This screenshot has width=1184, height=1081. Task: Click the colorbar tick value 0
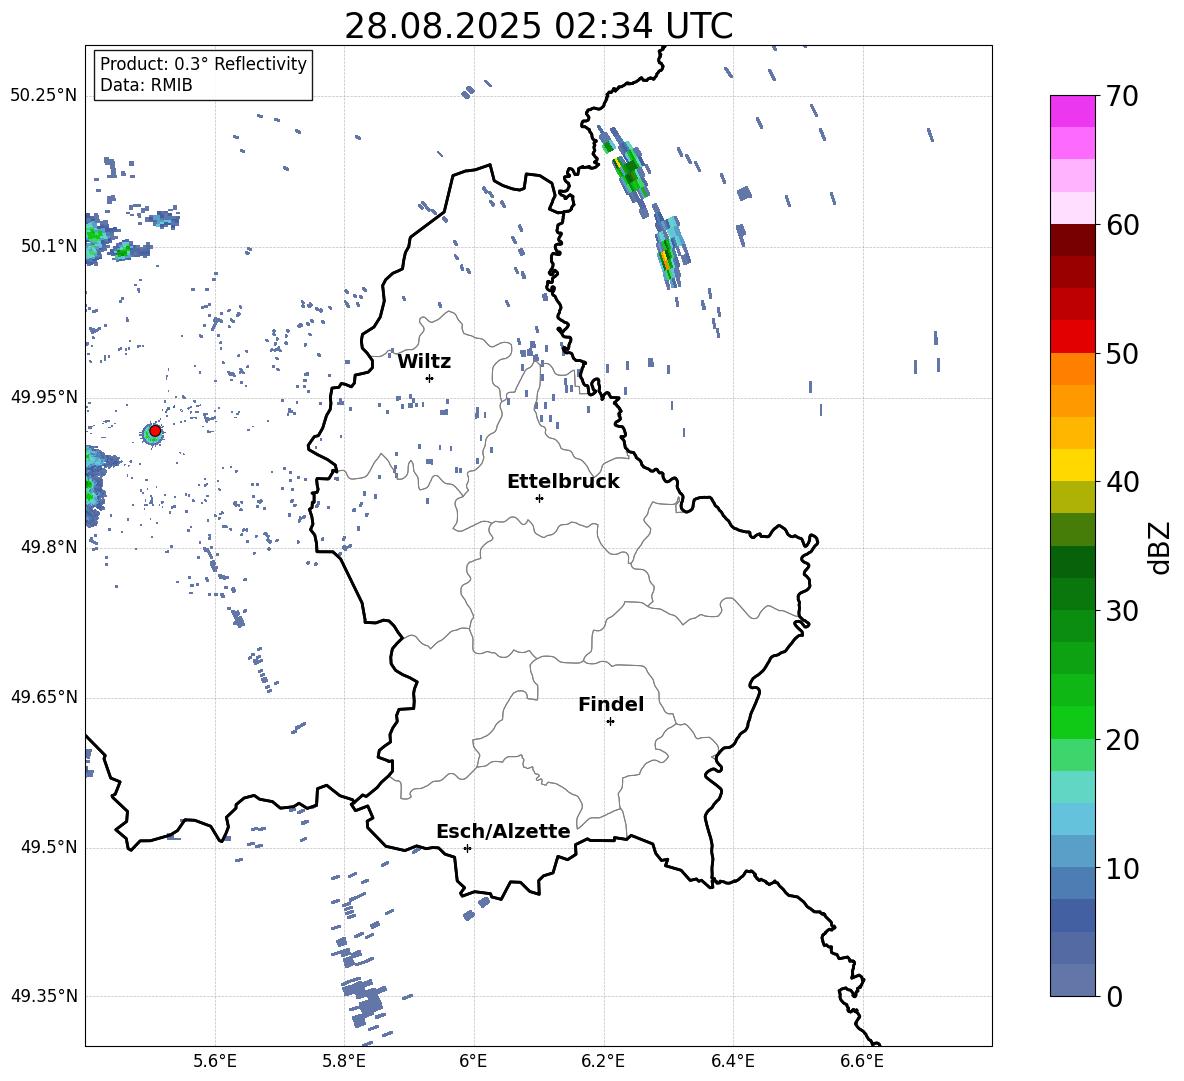click(1115, 996)
